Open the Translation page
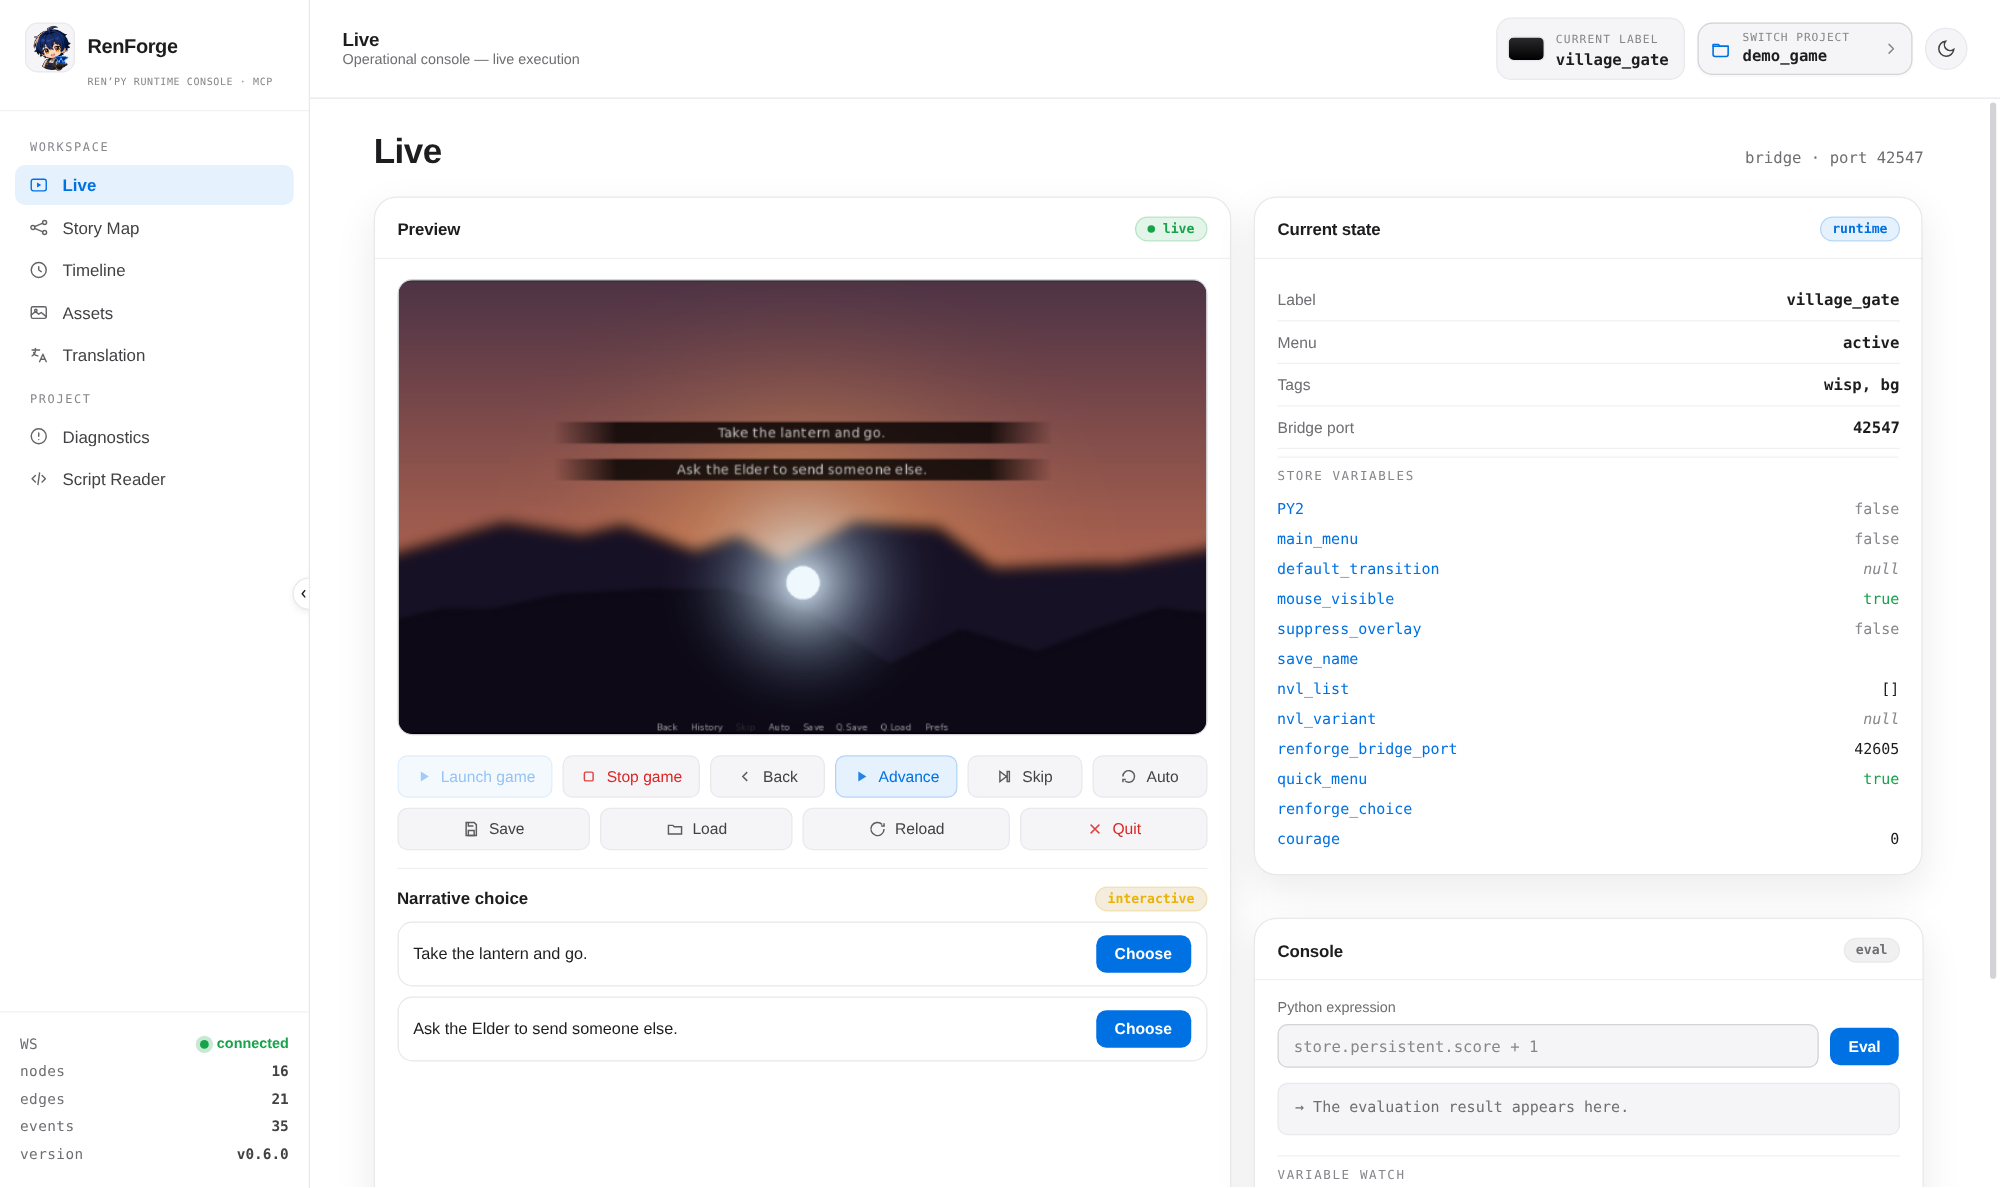2000x1188 pixels. pos(154,355)
